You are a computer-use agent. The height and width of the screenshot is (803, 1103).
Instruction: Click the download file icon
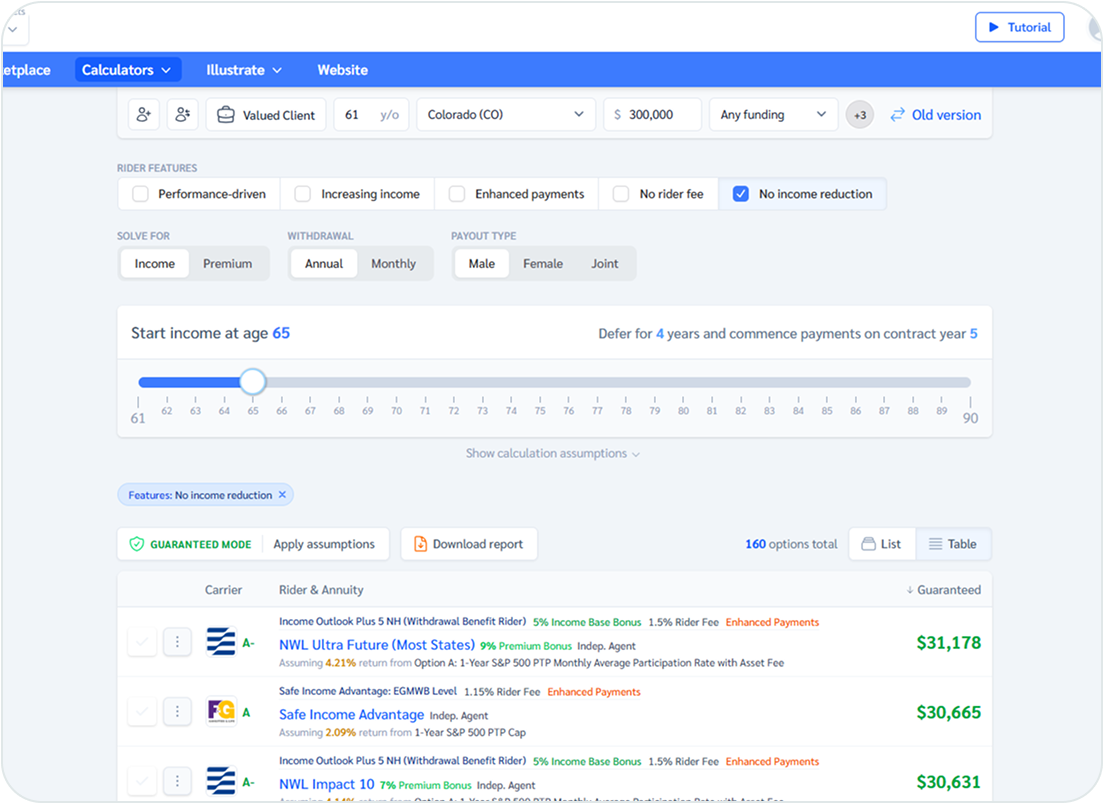[420, 544]
